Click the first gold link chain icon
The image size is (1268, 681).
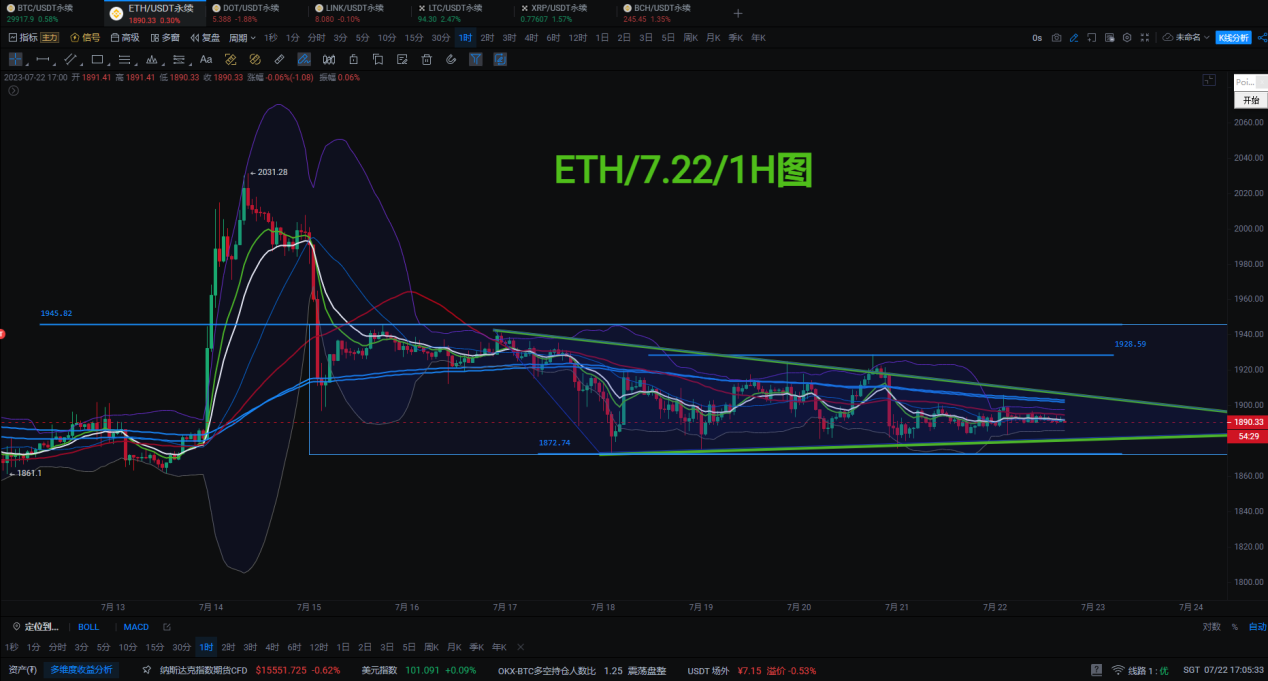[230, 59]
